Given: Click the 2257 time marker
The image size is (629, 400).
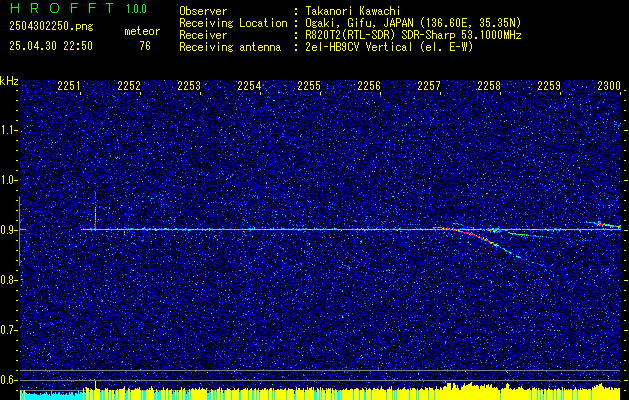Looking at the screenshot, I should (429, 86).
